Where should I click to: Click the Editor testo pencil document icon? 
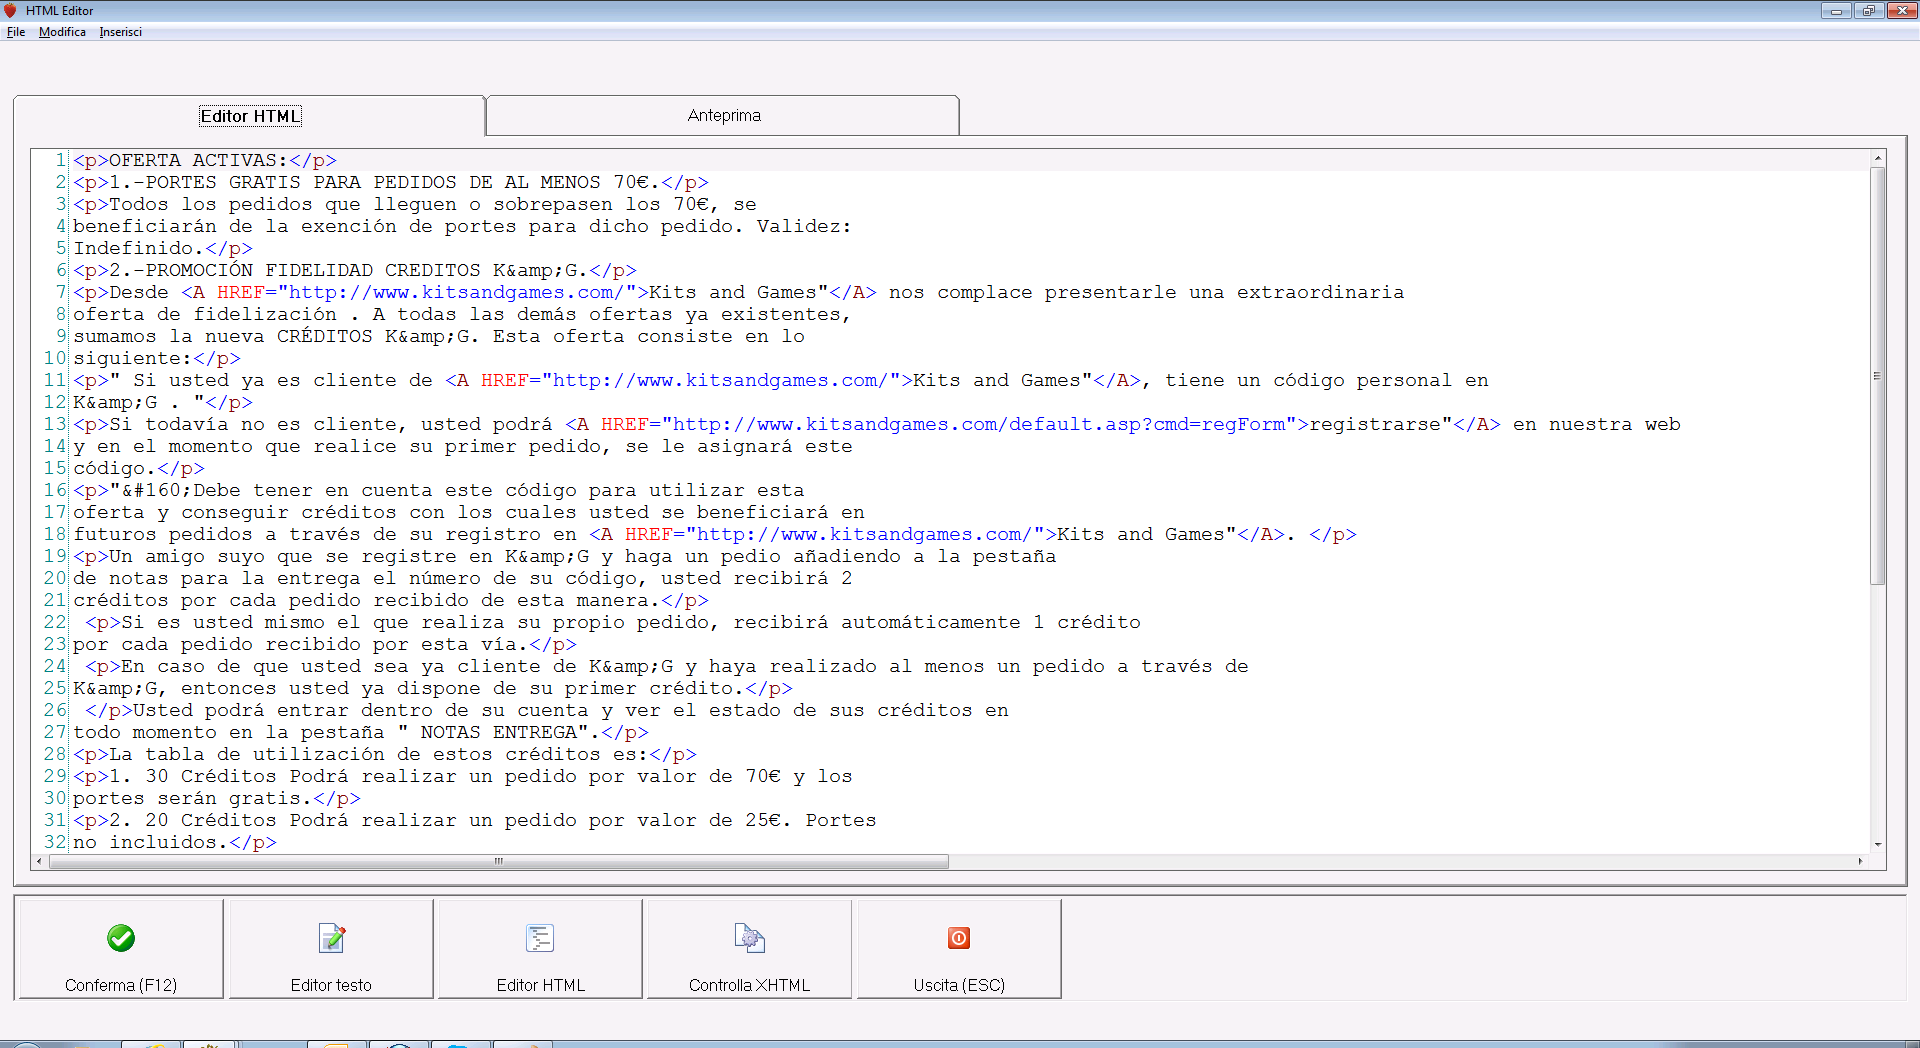coord(331,938)
